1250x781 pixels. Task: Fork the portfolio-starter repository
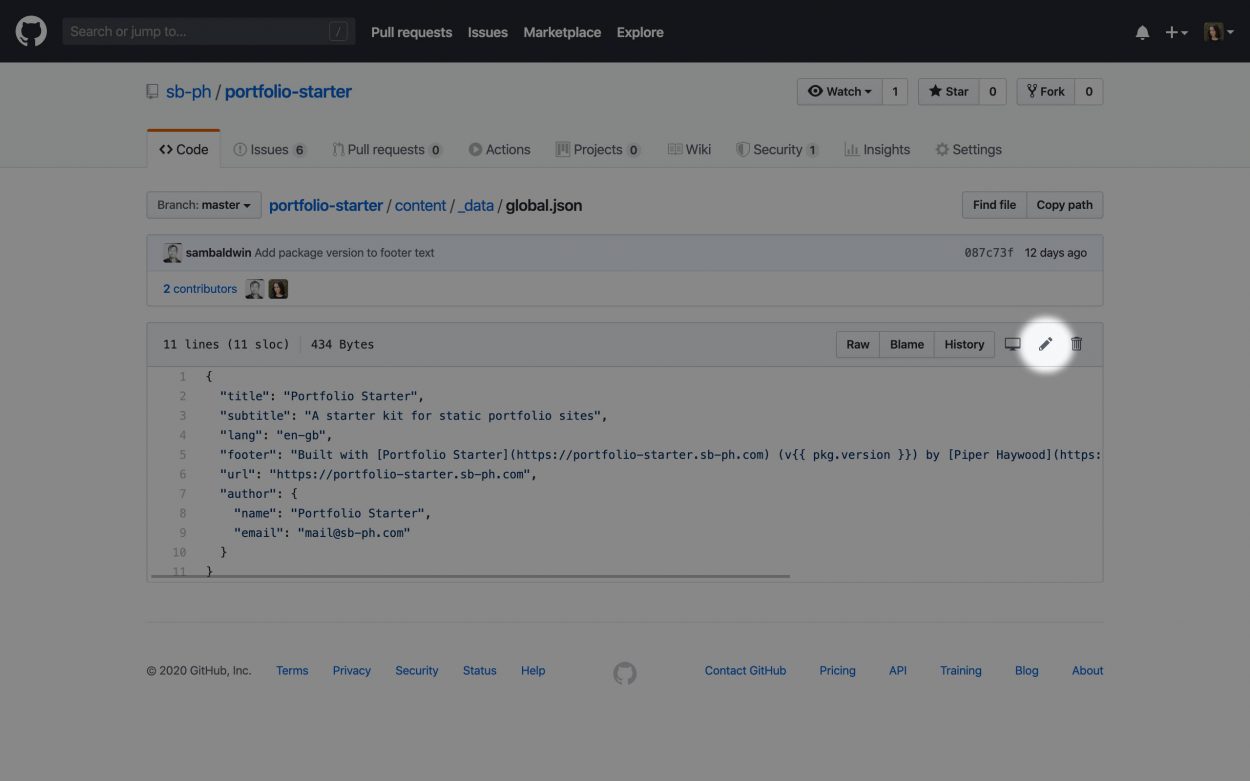[x=1046, y=91]
